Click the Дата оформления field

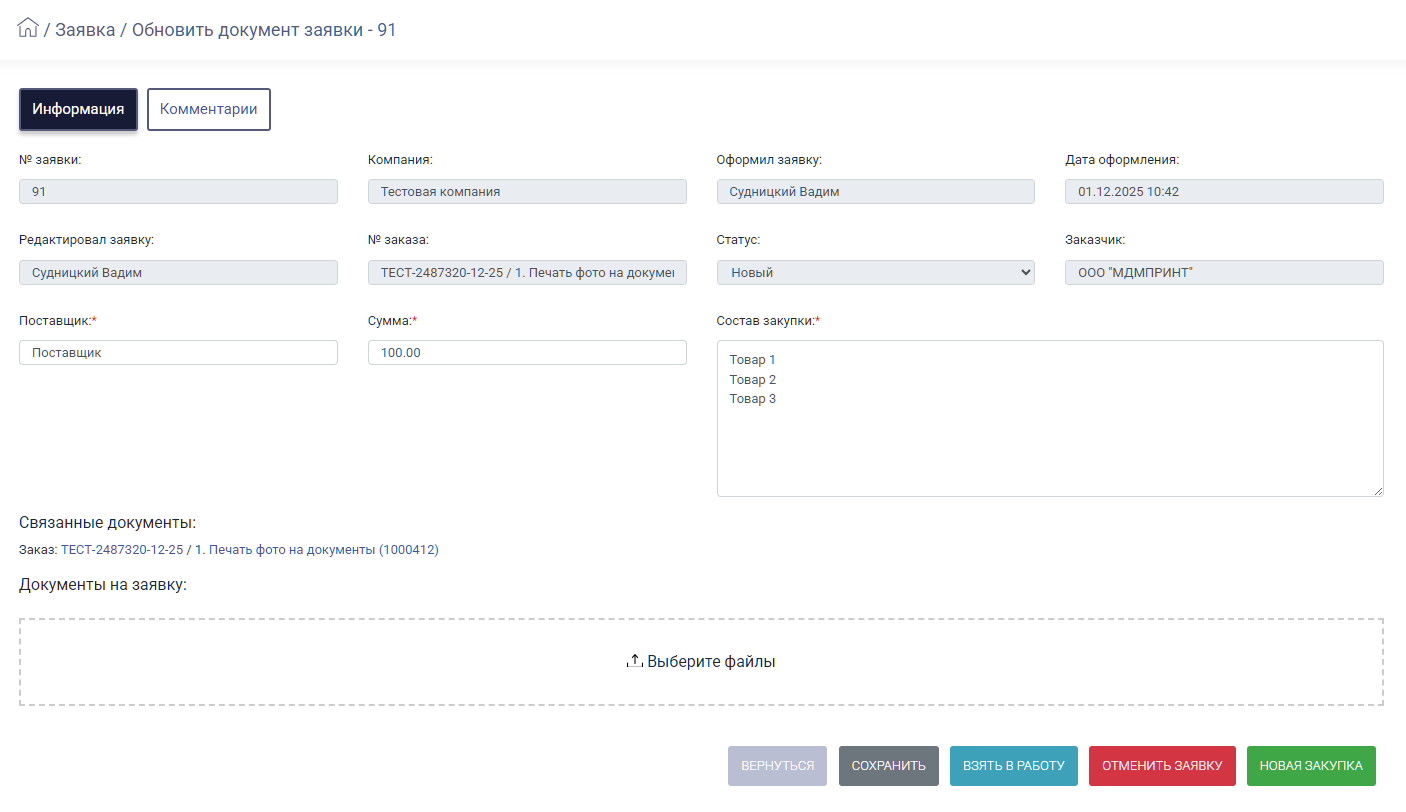click(1224, 191)
